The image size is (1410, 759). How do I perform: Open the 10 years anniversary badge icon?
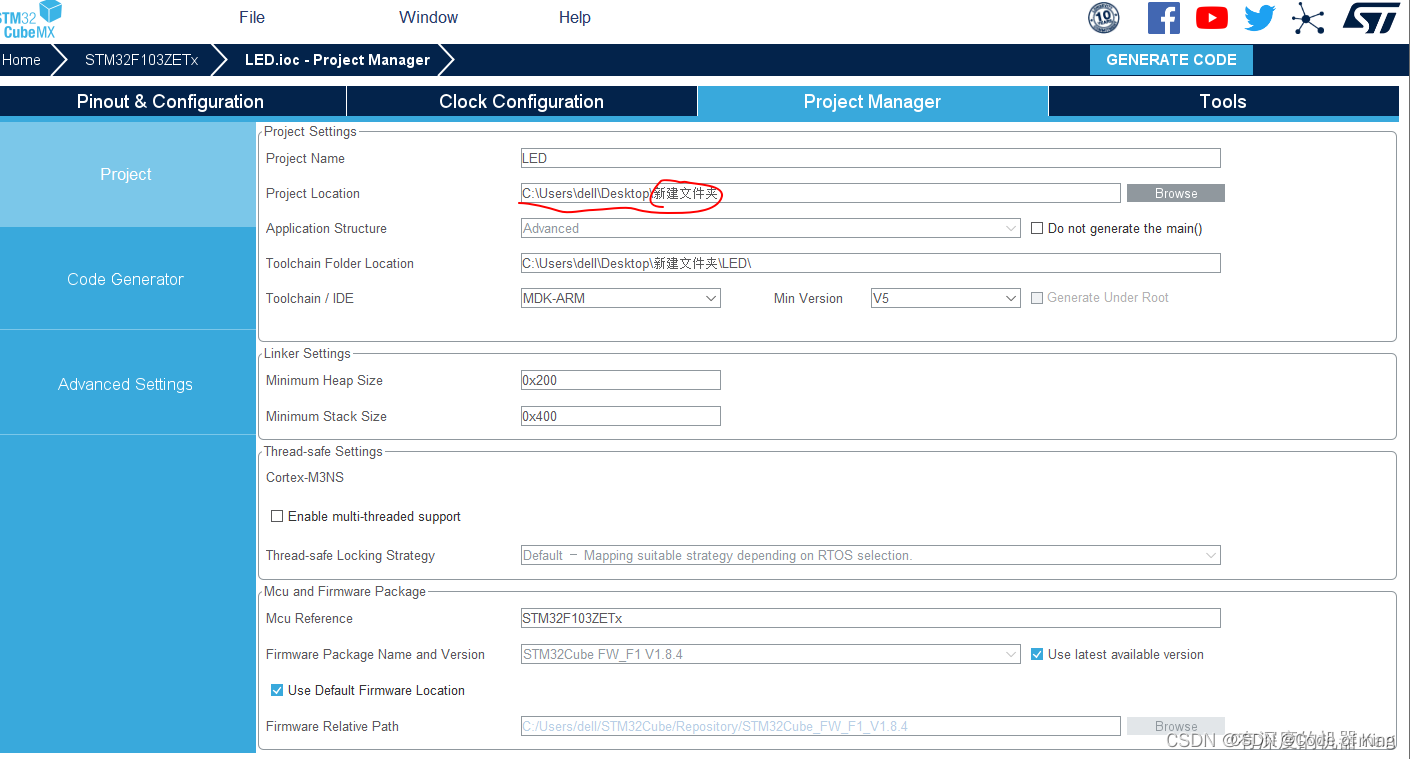[x=1103, y=18]
